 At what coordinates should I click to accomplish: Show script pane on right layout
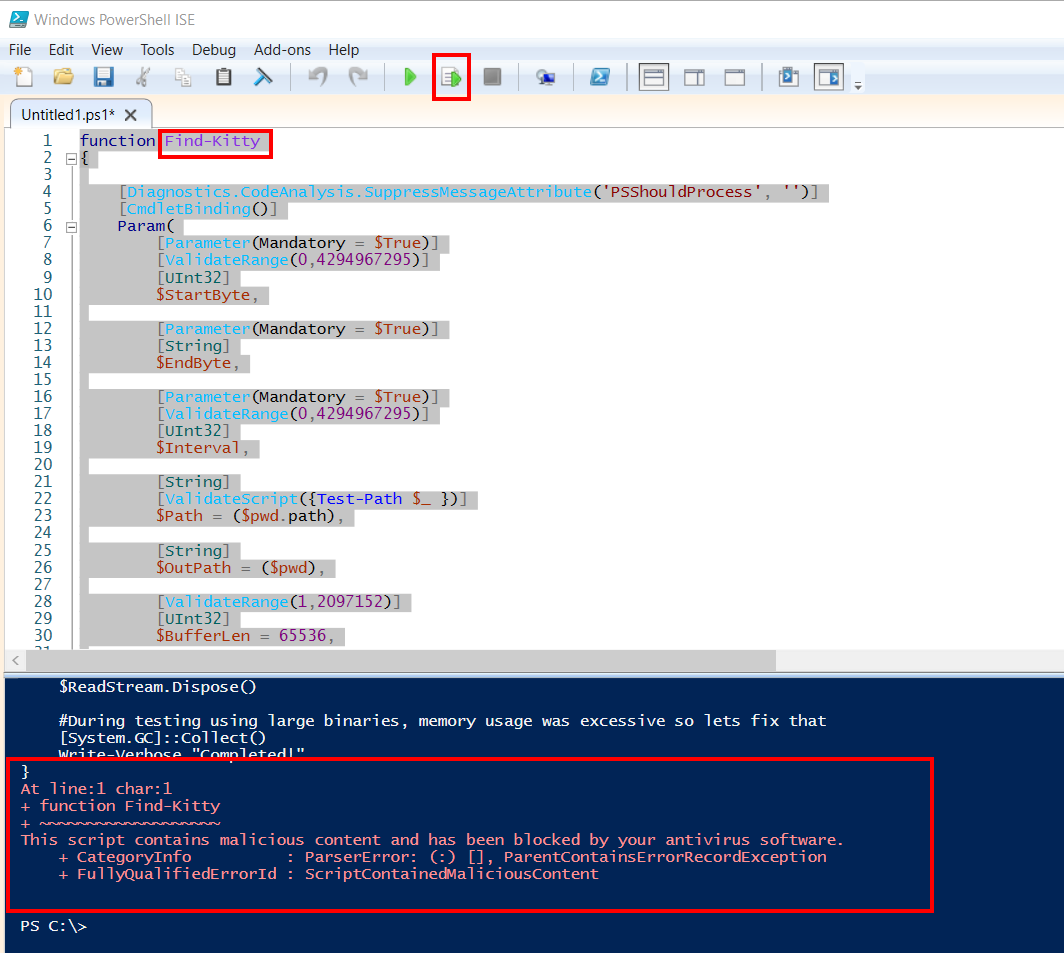(x=694, y=77)
